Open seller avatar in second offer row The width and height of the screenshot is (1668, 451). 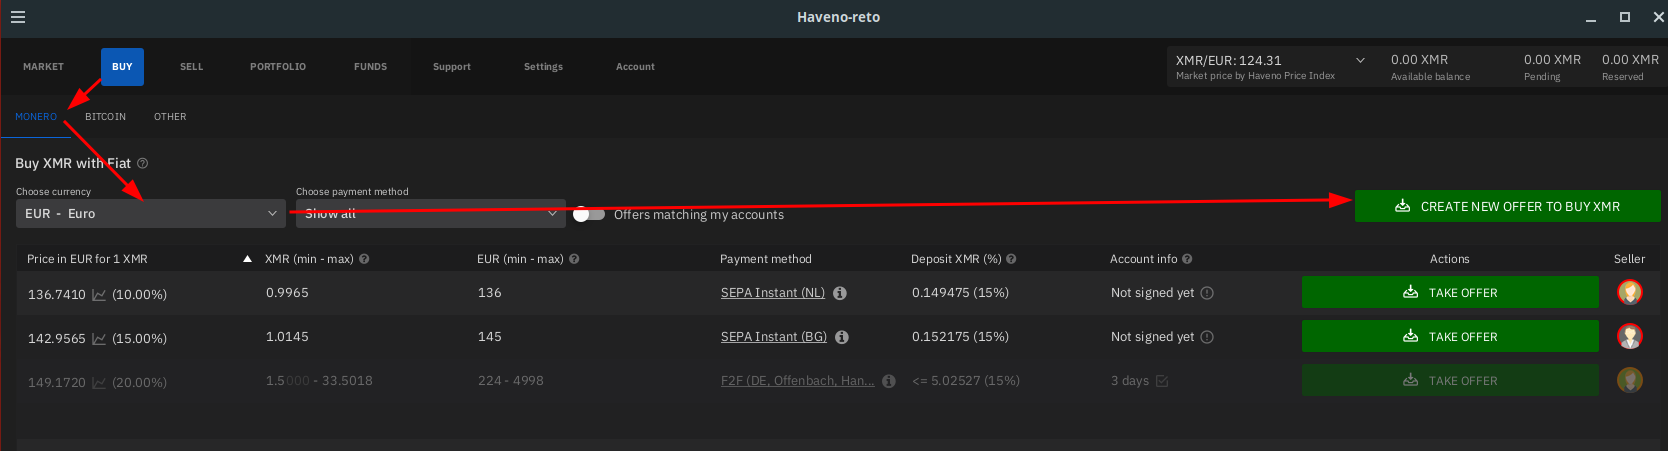1630,336
